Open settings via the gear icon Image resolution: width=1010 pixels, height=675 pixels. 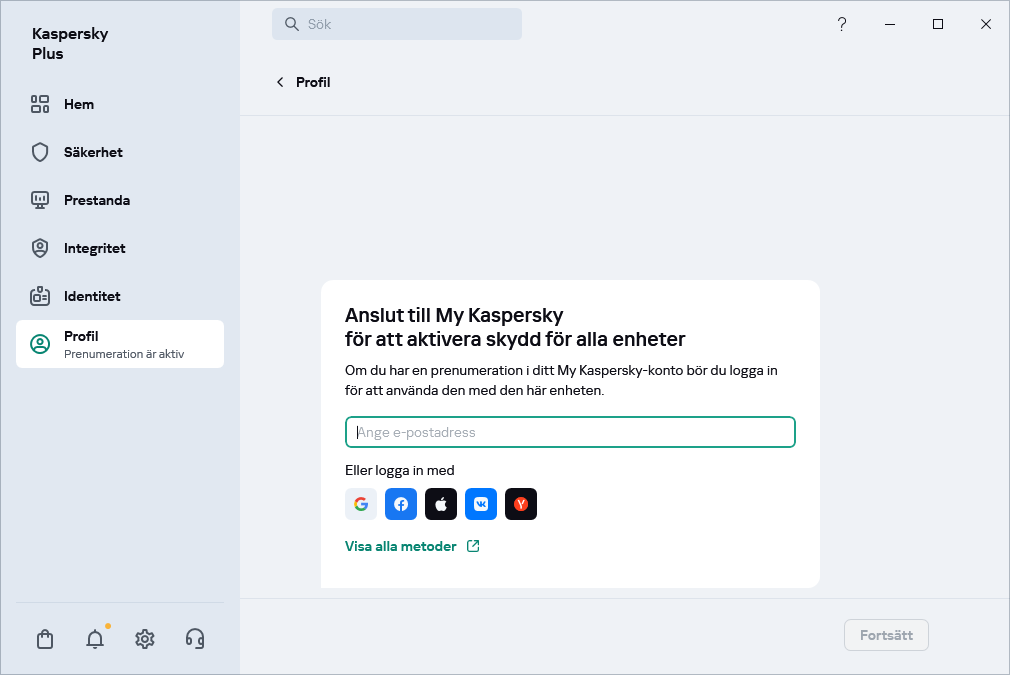click(145, 639)
